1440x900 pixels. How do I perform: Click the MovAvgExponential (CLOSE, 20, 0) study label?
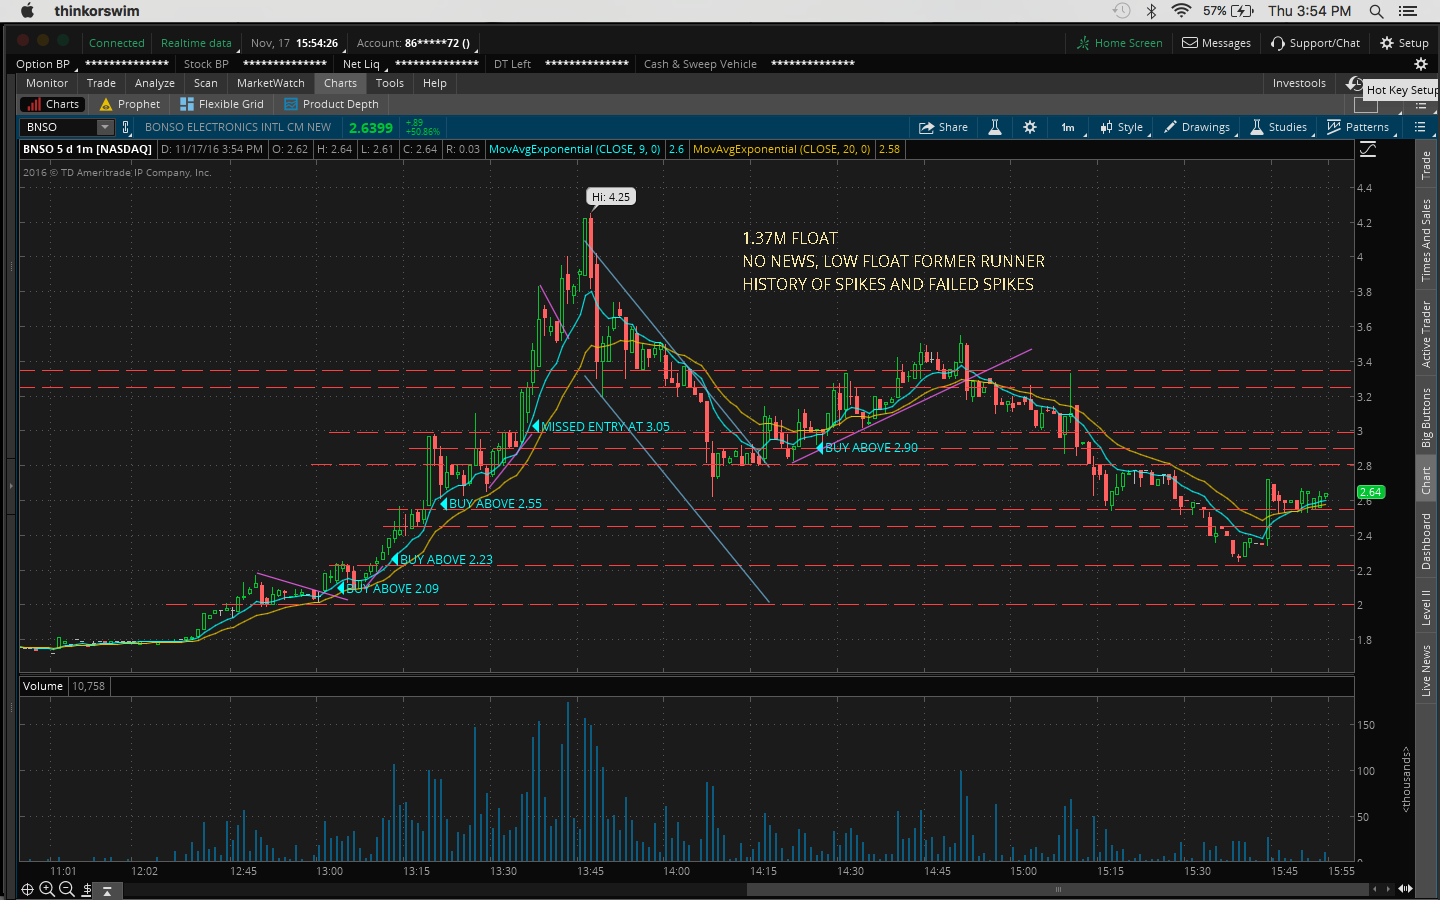click(782, 149)
